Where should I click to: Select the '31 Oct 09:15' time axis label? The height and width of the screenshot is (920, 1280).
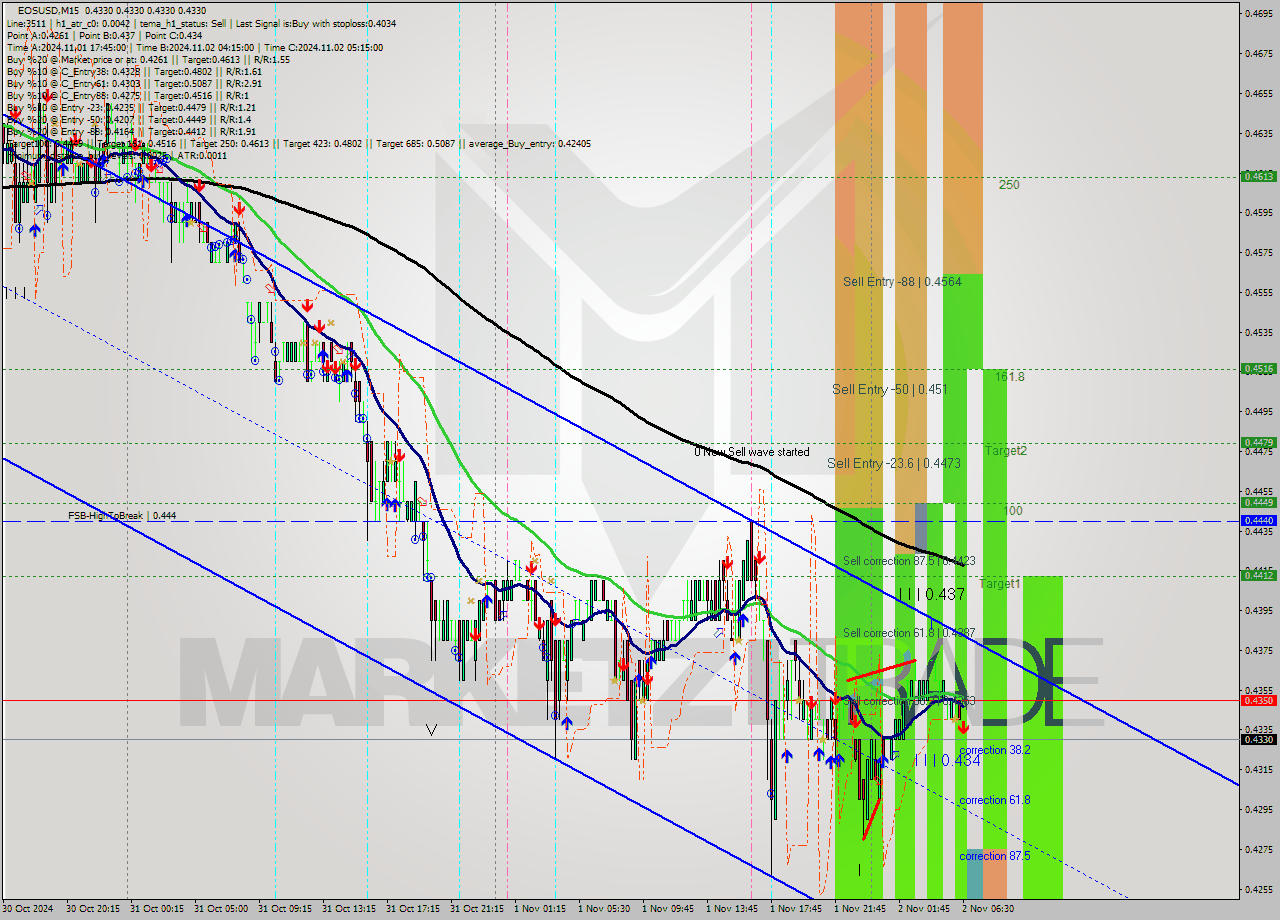[x=285, y=909]
